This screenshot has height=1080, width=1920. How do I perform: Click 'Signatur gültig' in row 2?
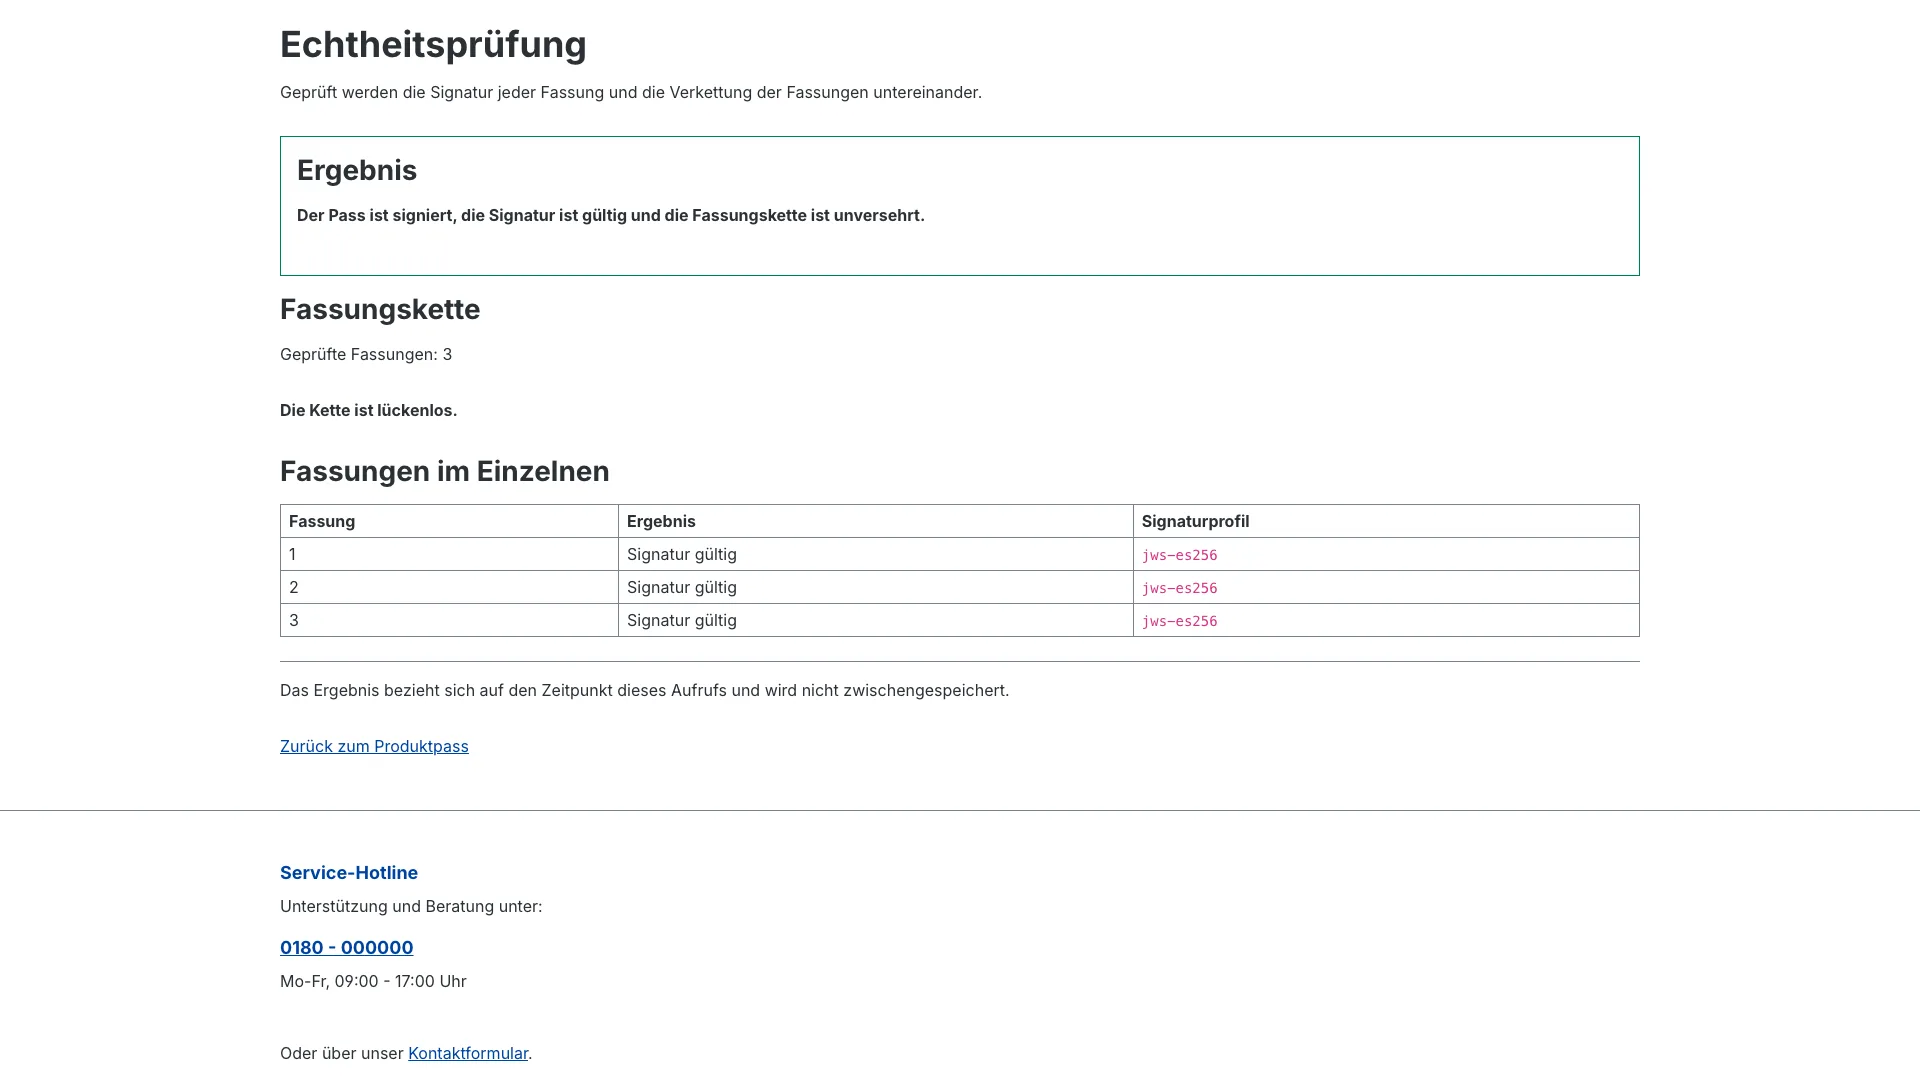pos(682,587)
